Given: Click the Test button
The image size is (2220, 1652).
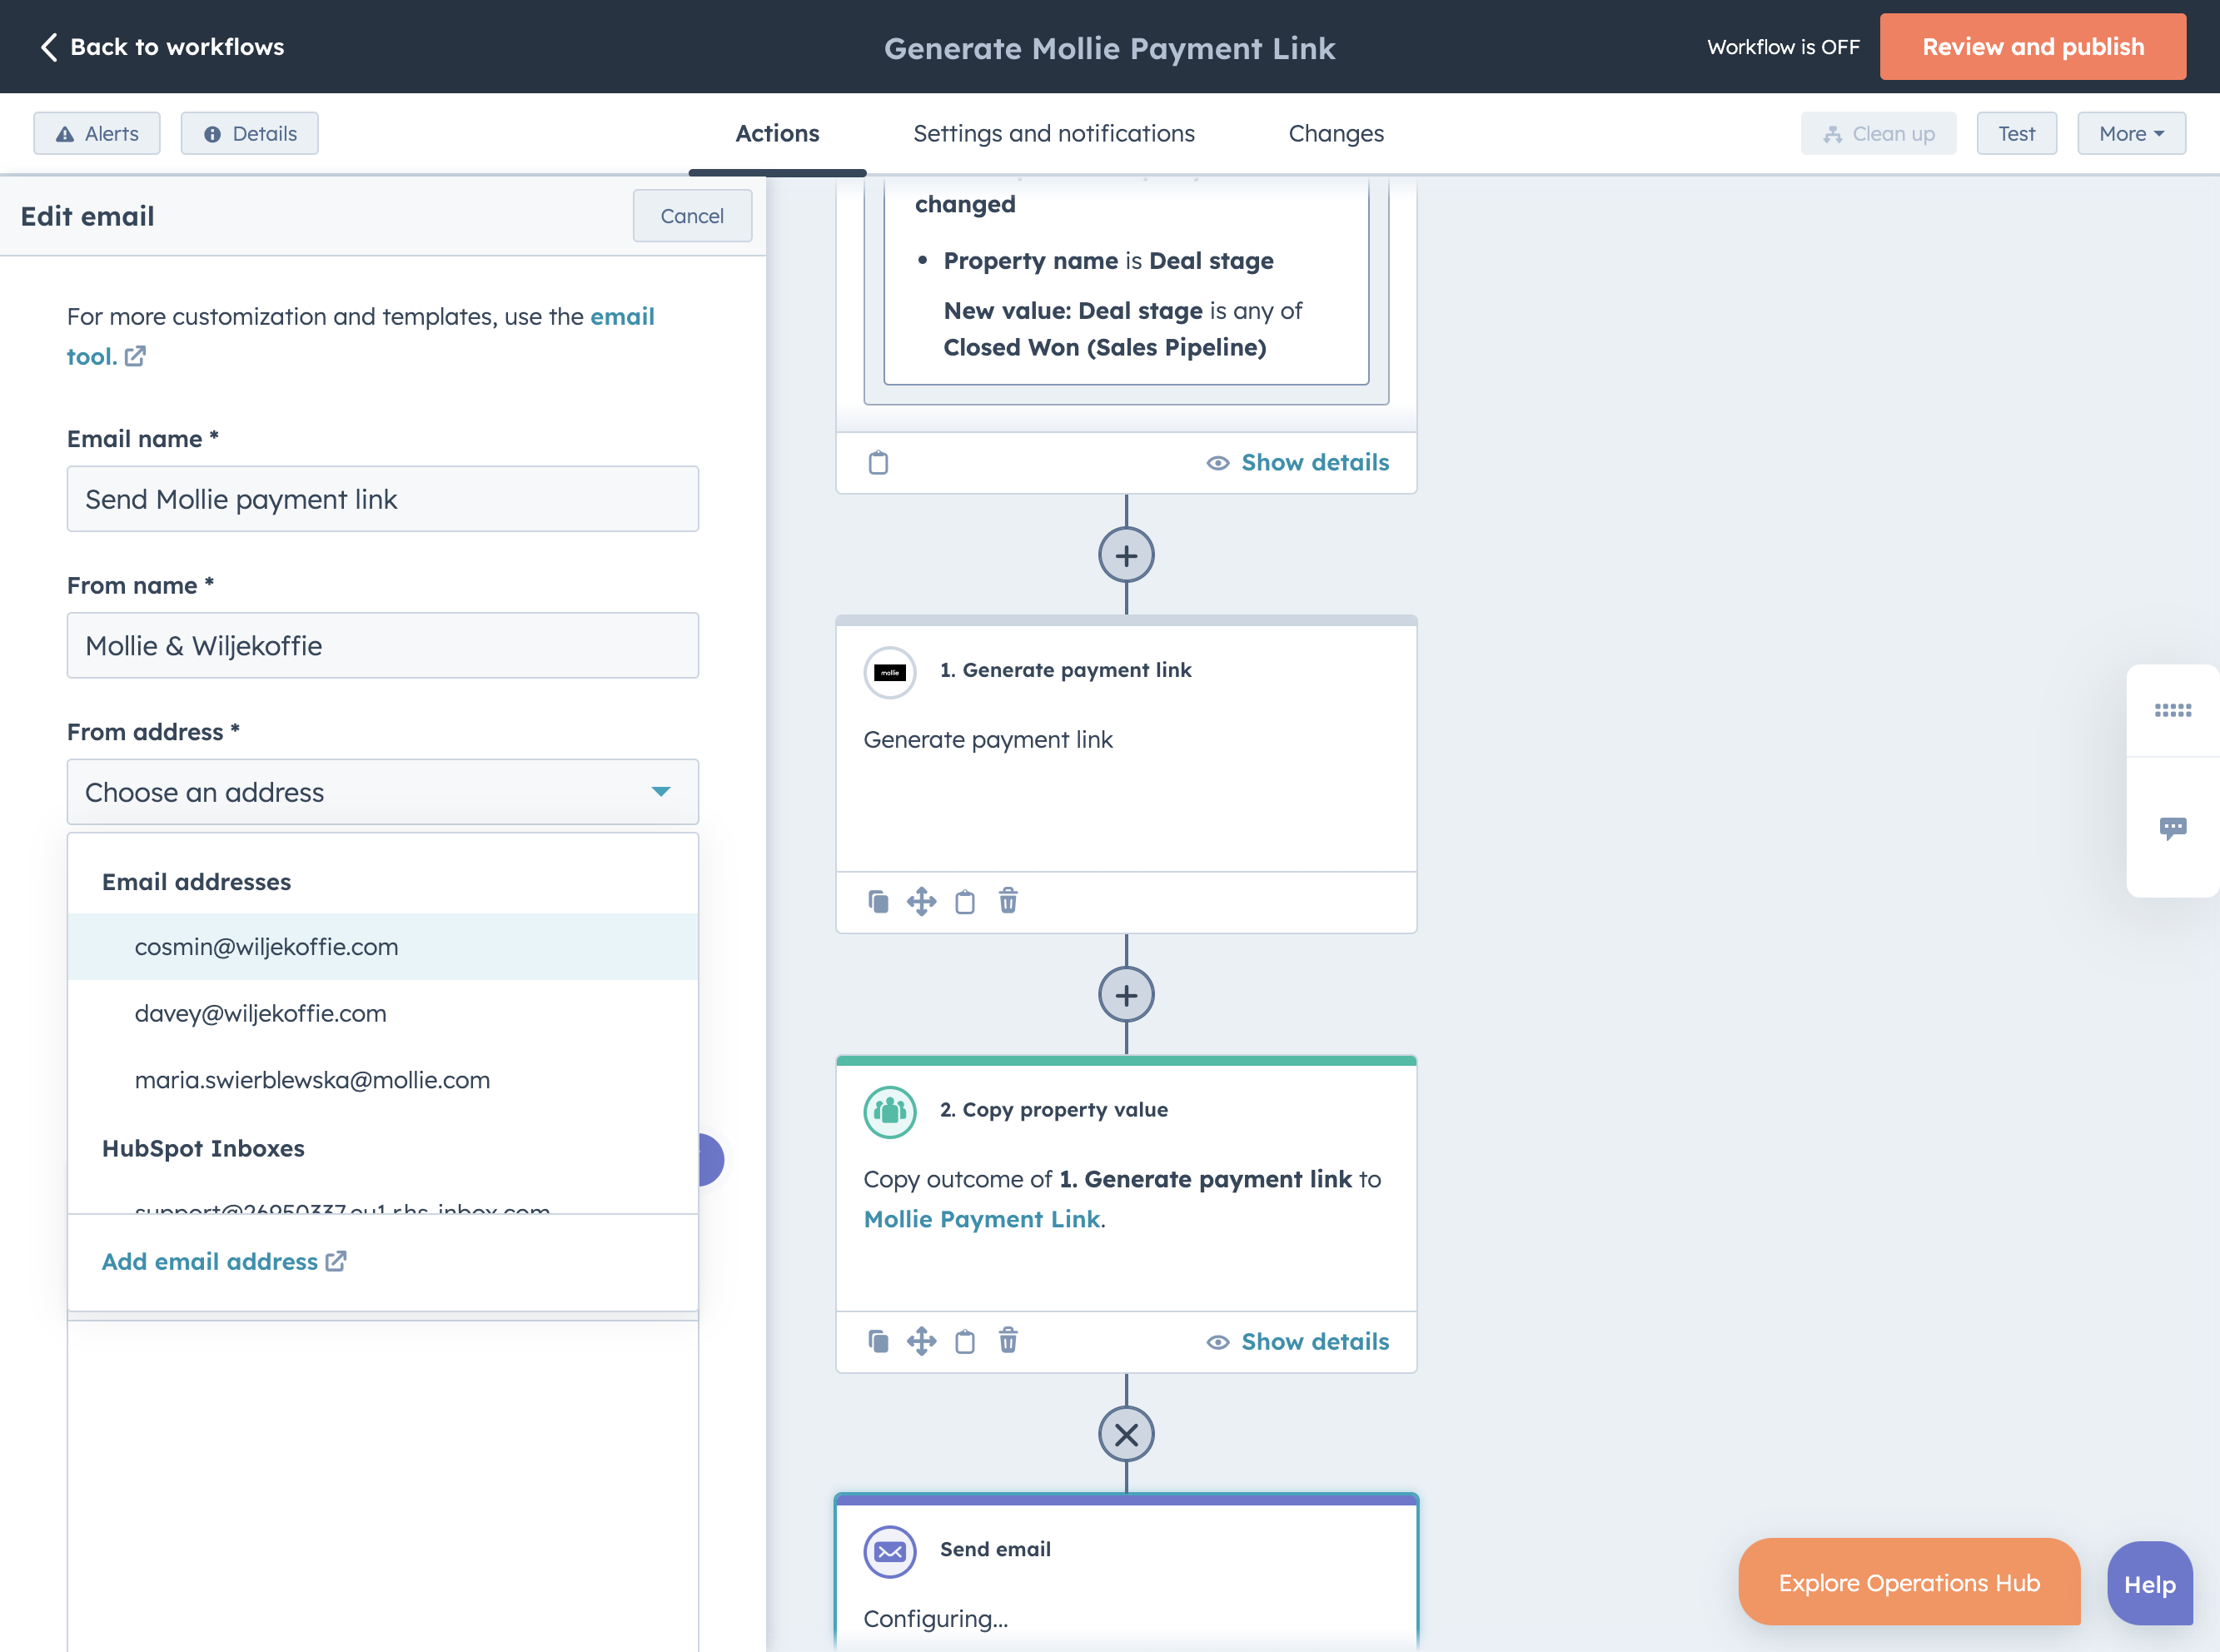Looking at the screenshot, I should point(2016,133).
